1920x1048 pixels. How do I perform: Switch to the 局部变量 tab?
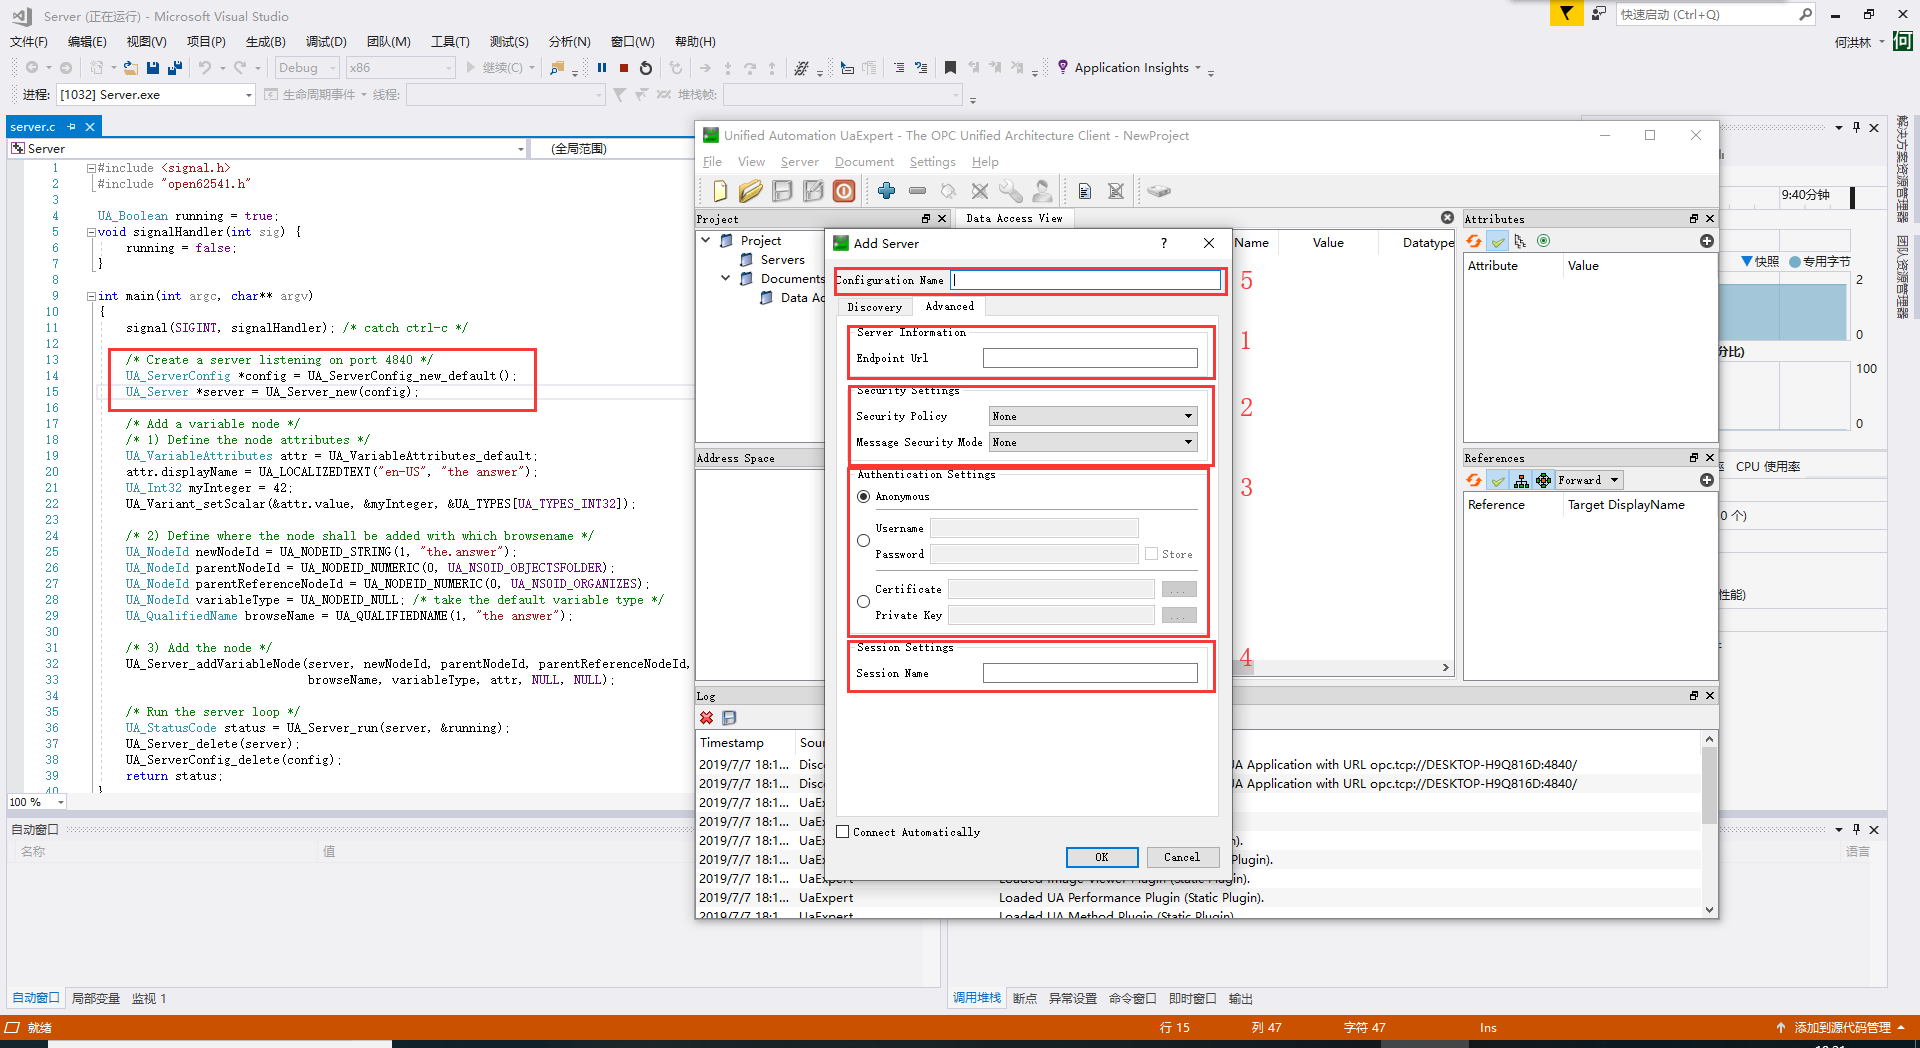[x=96, y=998]
